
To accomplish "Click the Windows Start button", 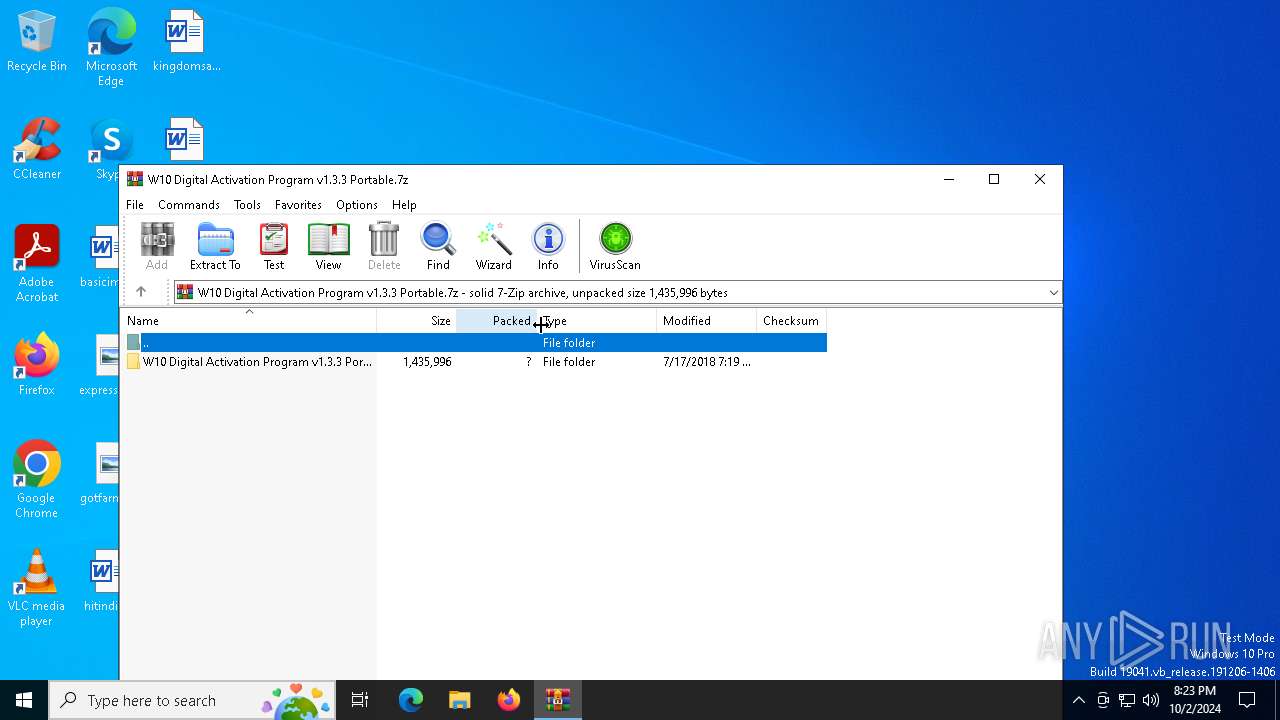I will pyautogui.click(x=24, y=700).
